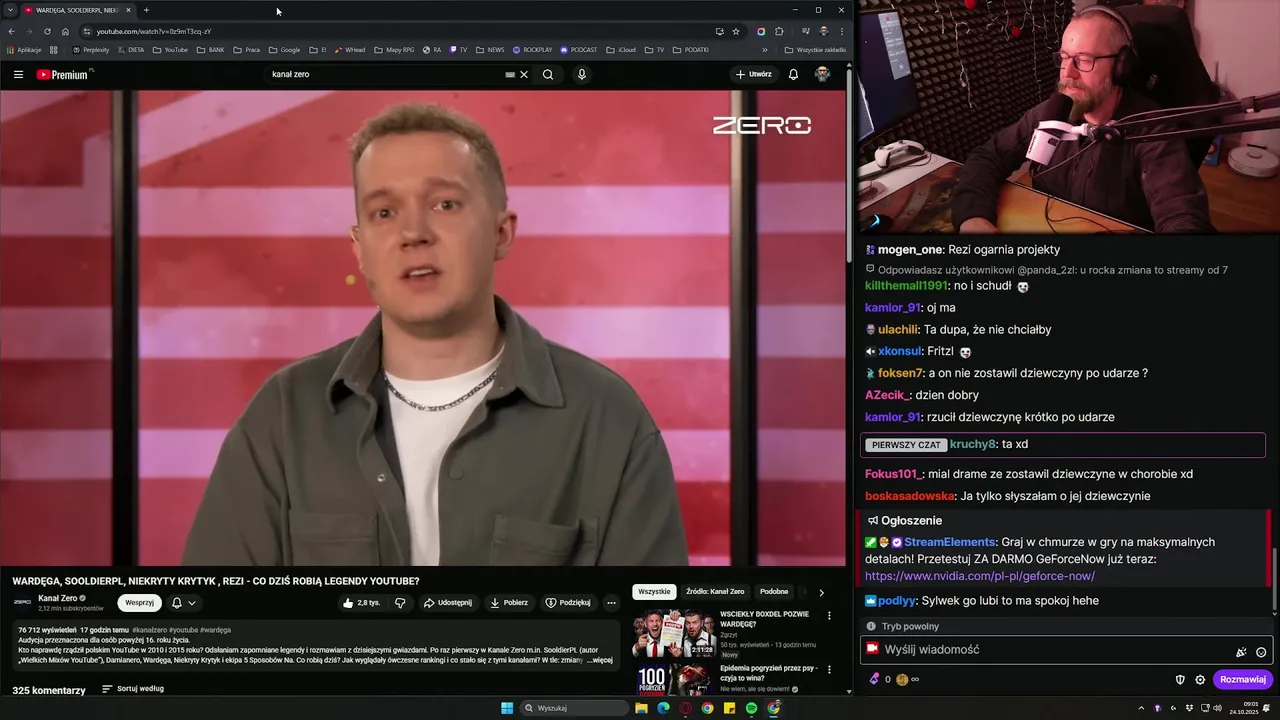Open the YouTube guide hamburger menu
The image size is (1280, 720).
pos(18,74)
